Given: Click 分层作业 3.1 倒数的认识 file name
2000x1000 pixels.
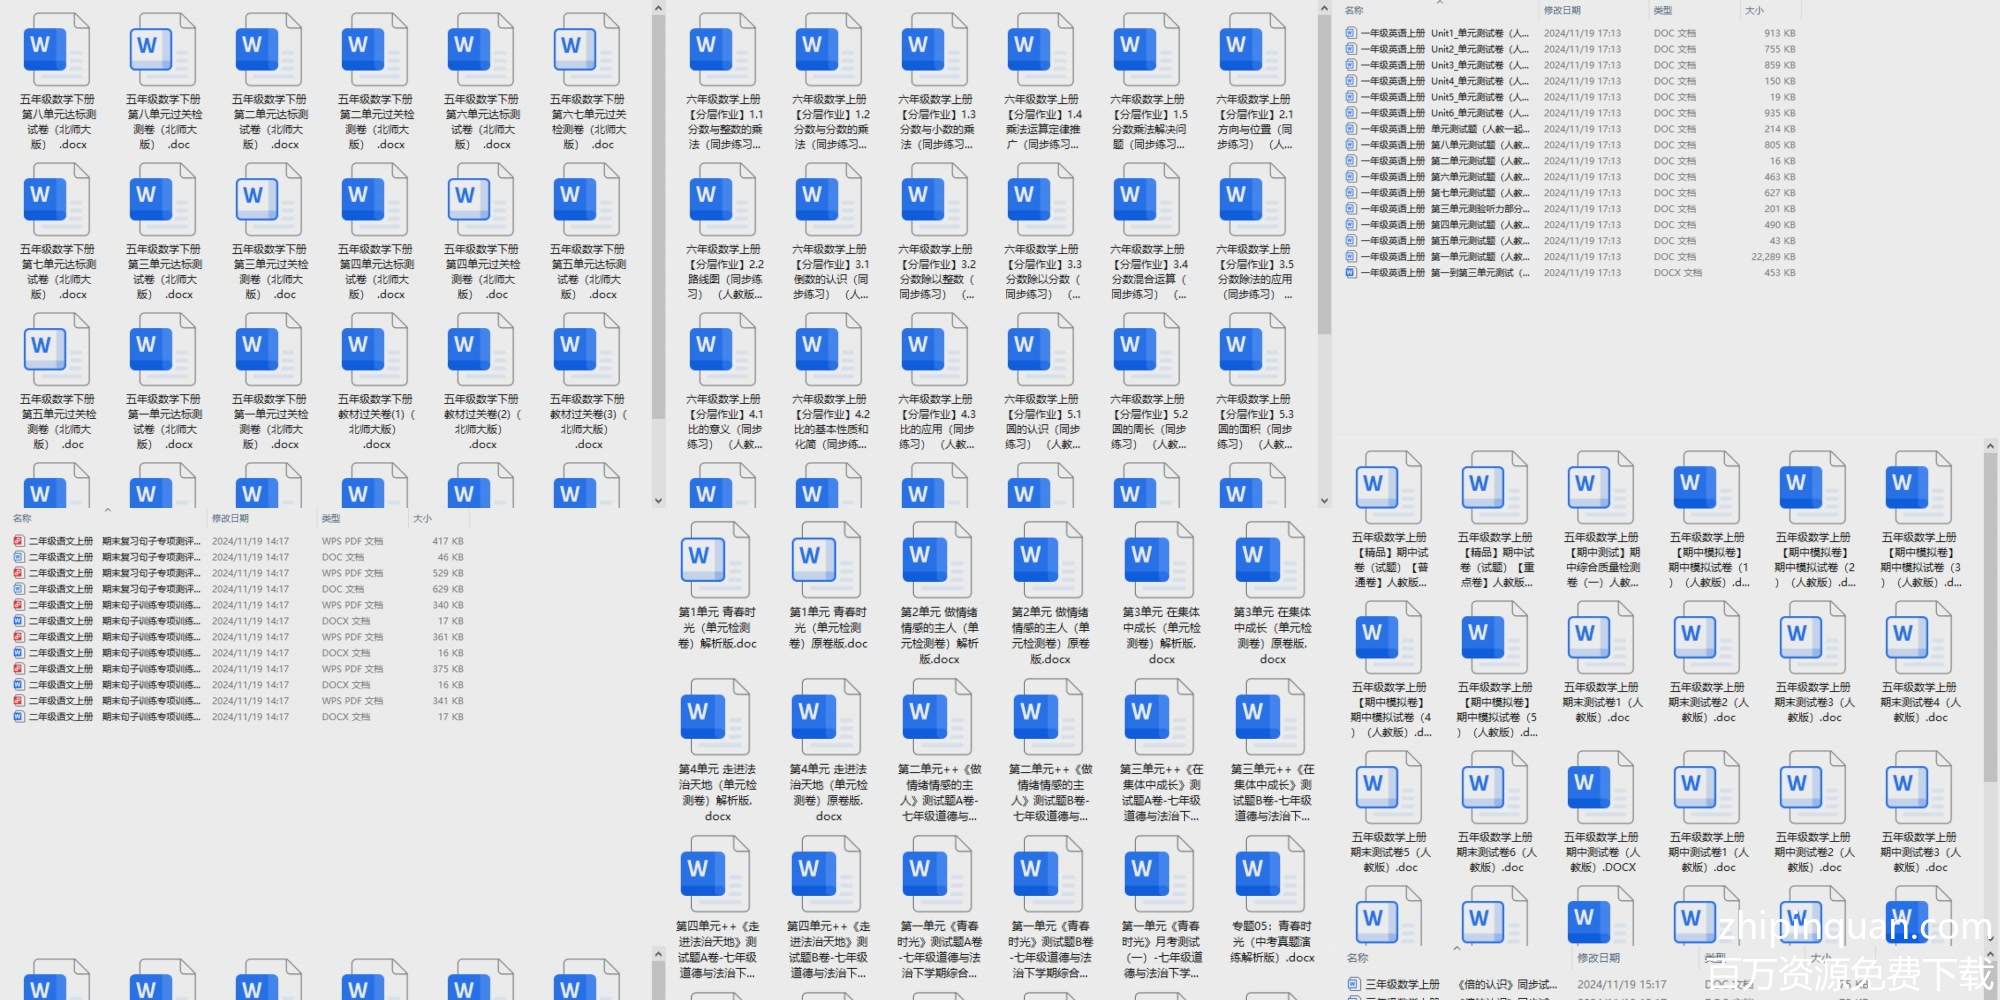Looking at the screenshot, I should coord(830,272).
